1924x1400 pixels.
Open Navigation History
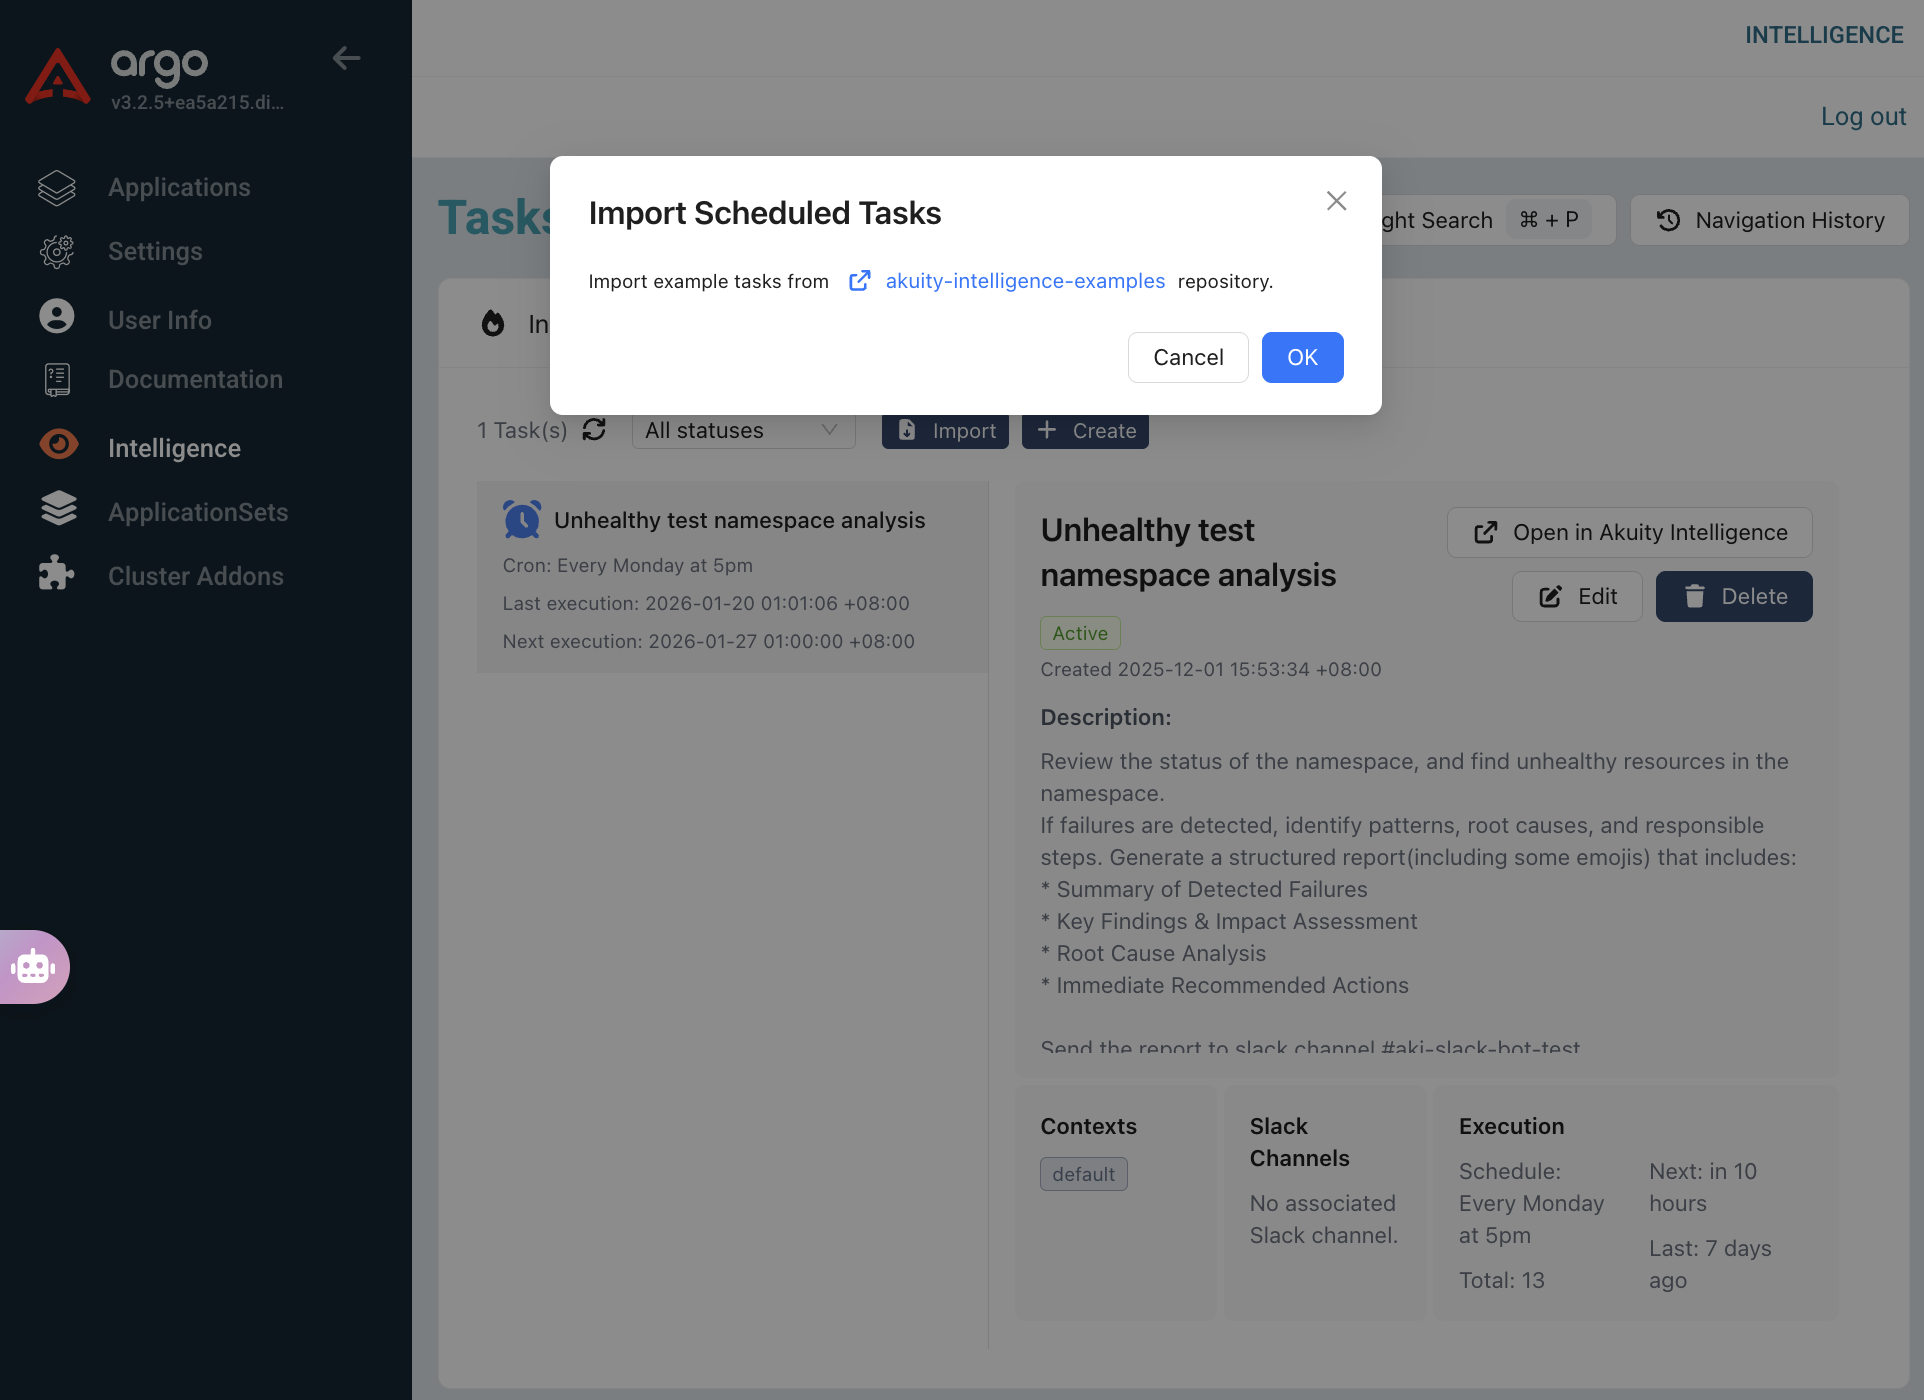[x=1770, y=220]
